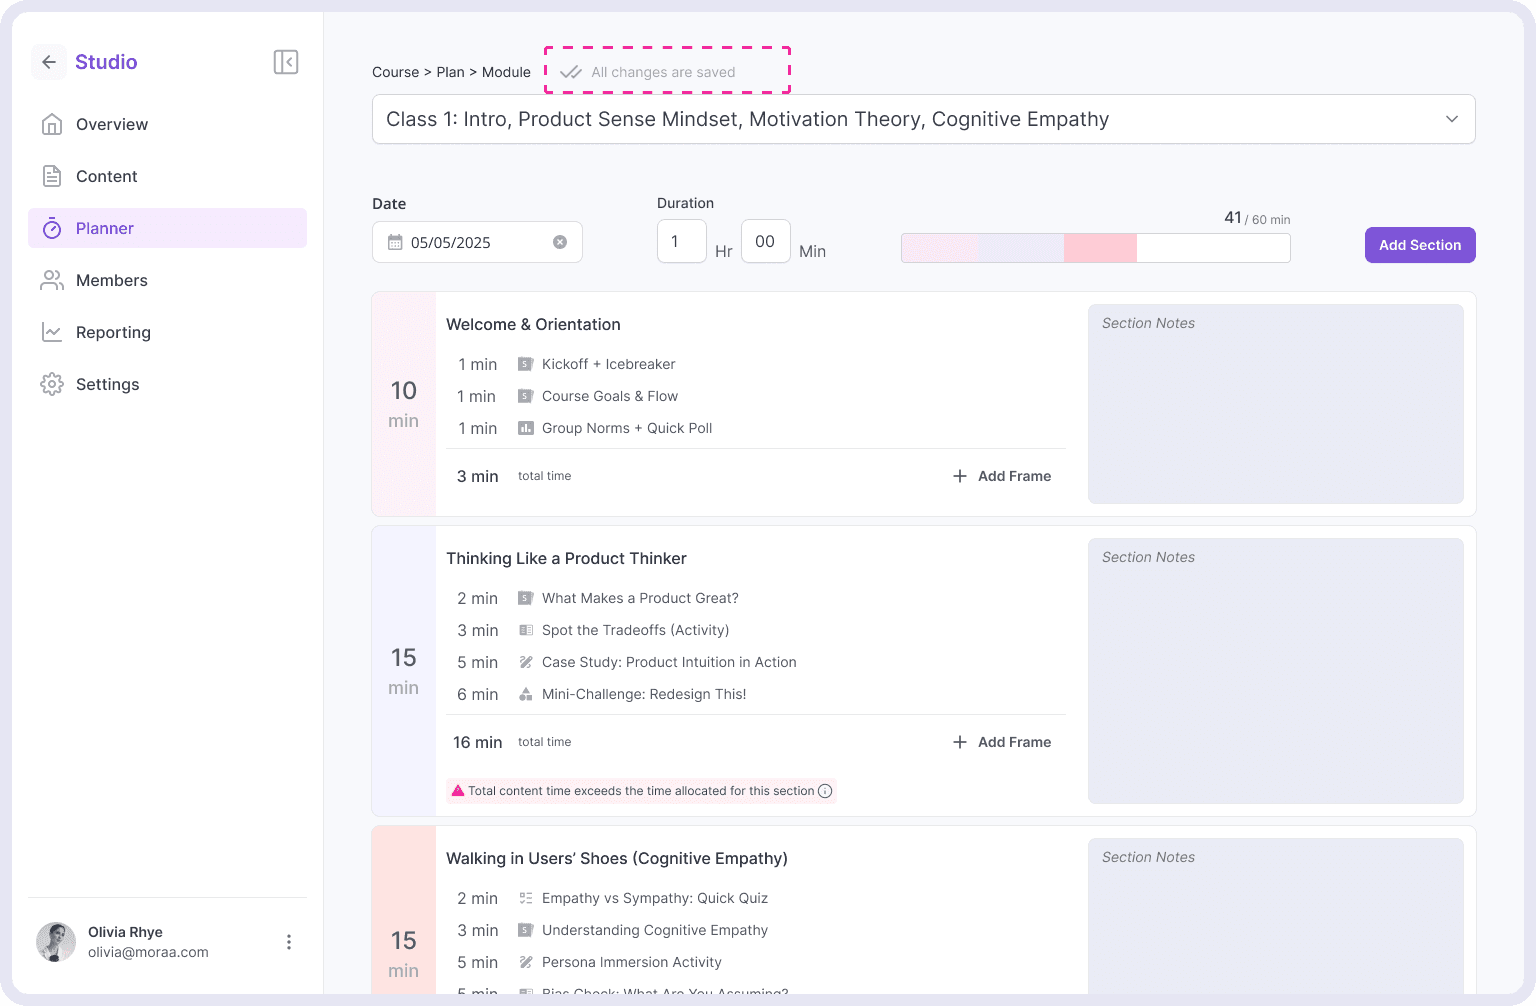Add Frame to Welcome & Orientation section

(1002, 476)
